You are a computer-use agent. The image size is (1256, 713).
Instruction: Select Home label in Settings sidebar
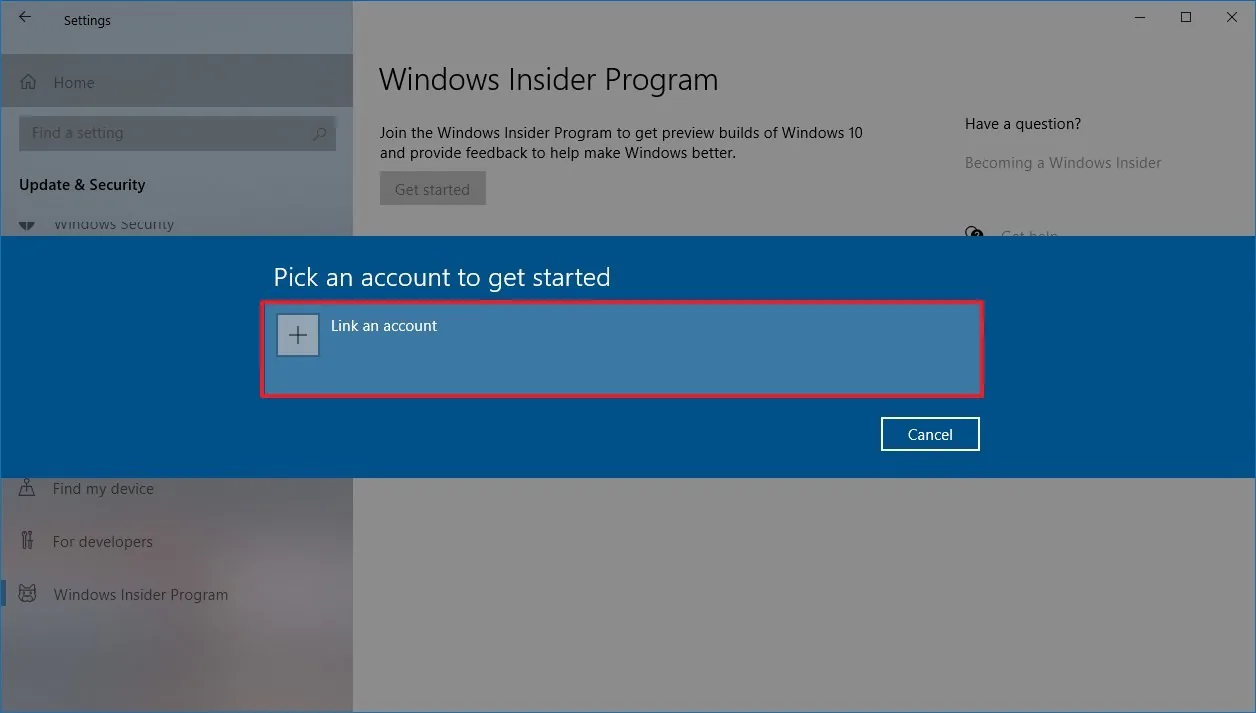pyautogui.click(x=74, y=83)
